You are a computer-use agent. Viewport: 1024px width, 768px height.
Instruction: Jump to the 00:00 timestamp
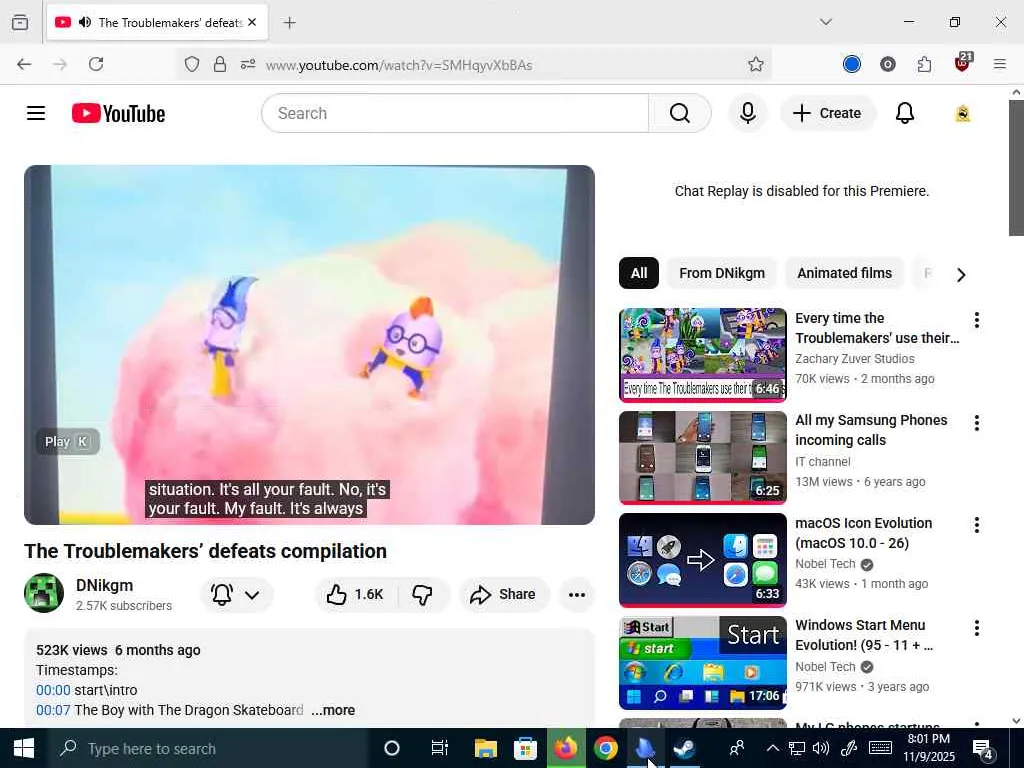53,690
